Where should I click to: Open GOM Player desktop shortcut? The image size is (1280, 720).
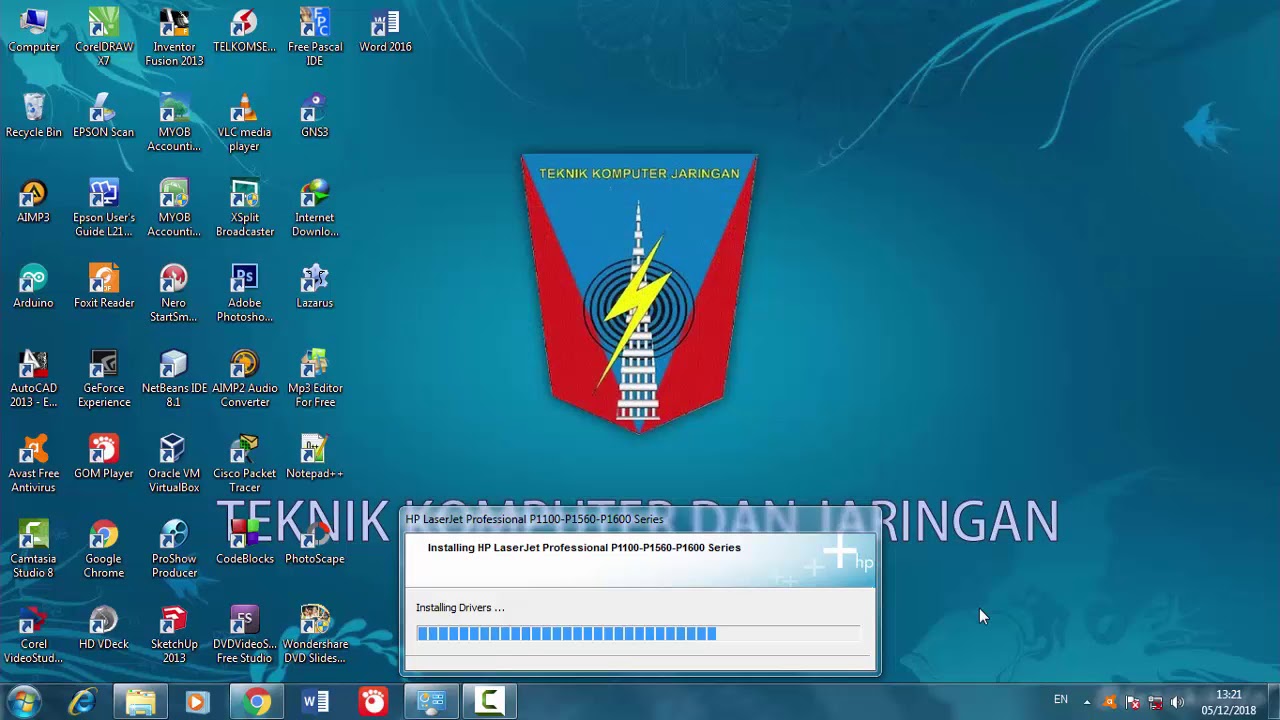tap(104, 457)
